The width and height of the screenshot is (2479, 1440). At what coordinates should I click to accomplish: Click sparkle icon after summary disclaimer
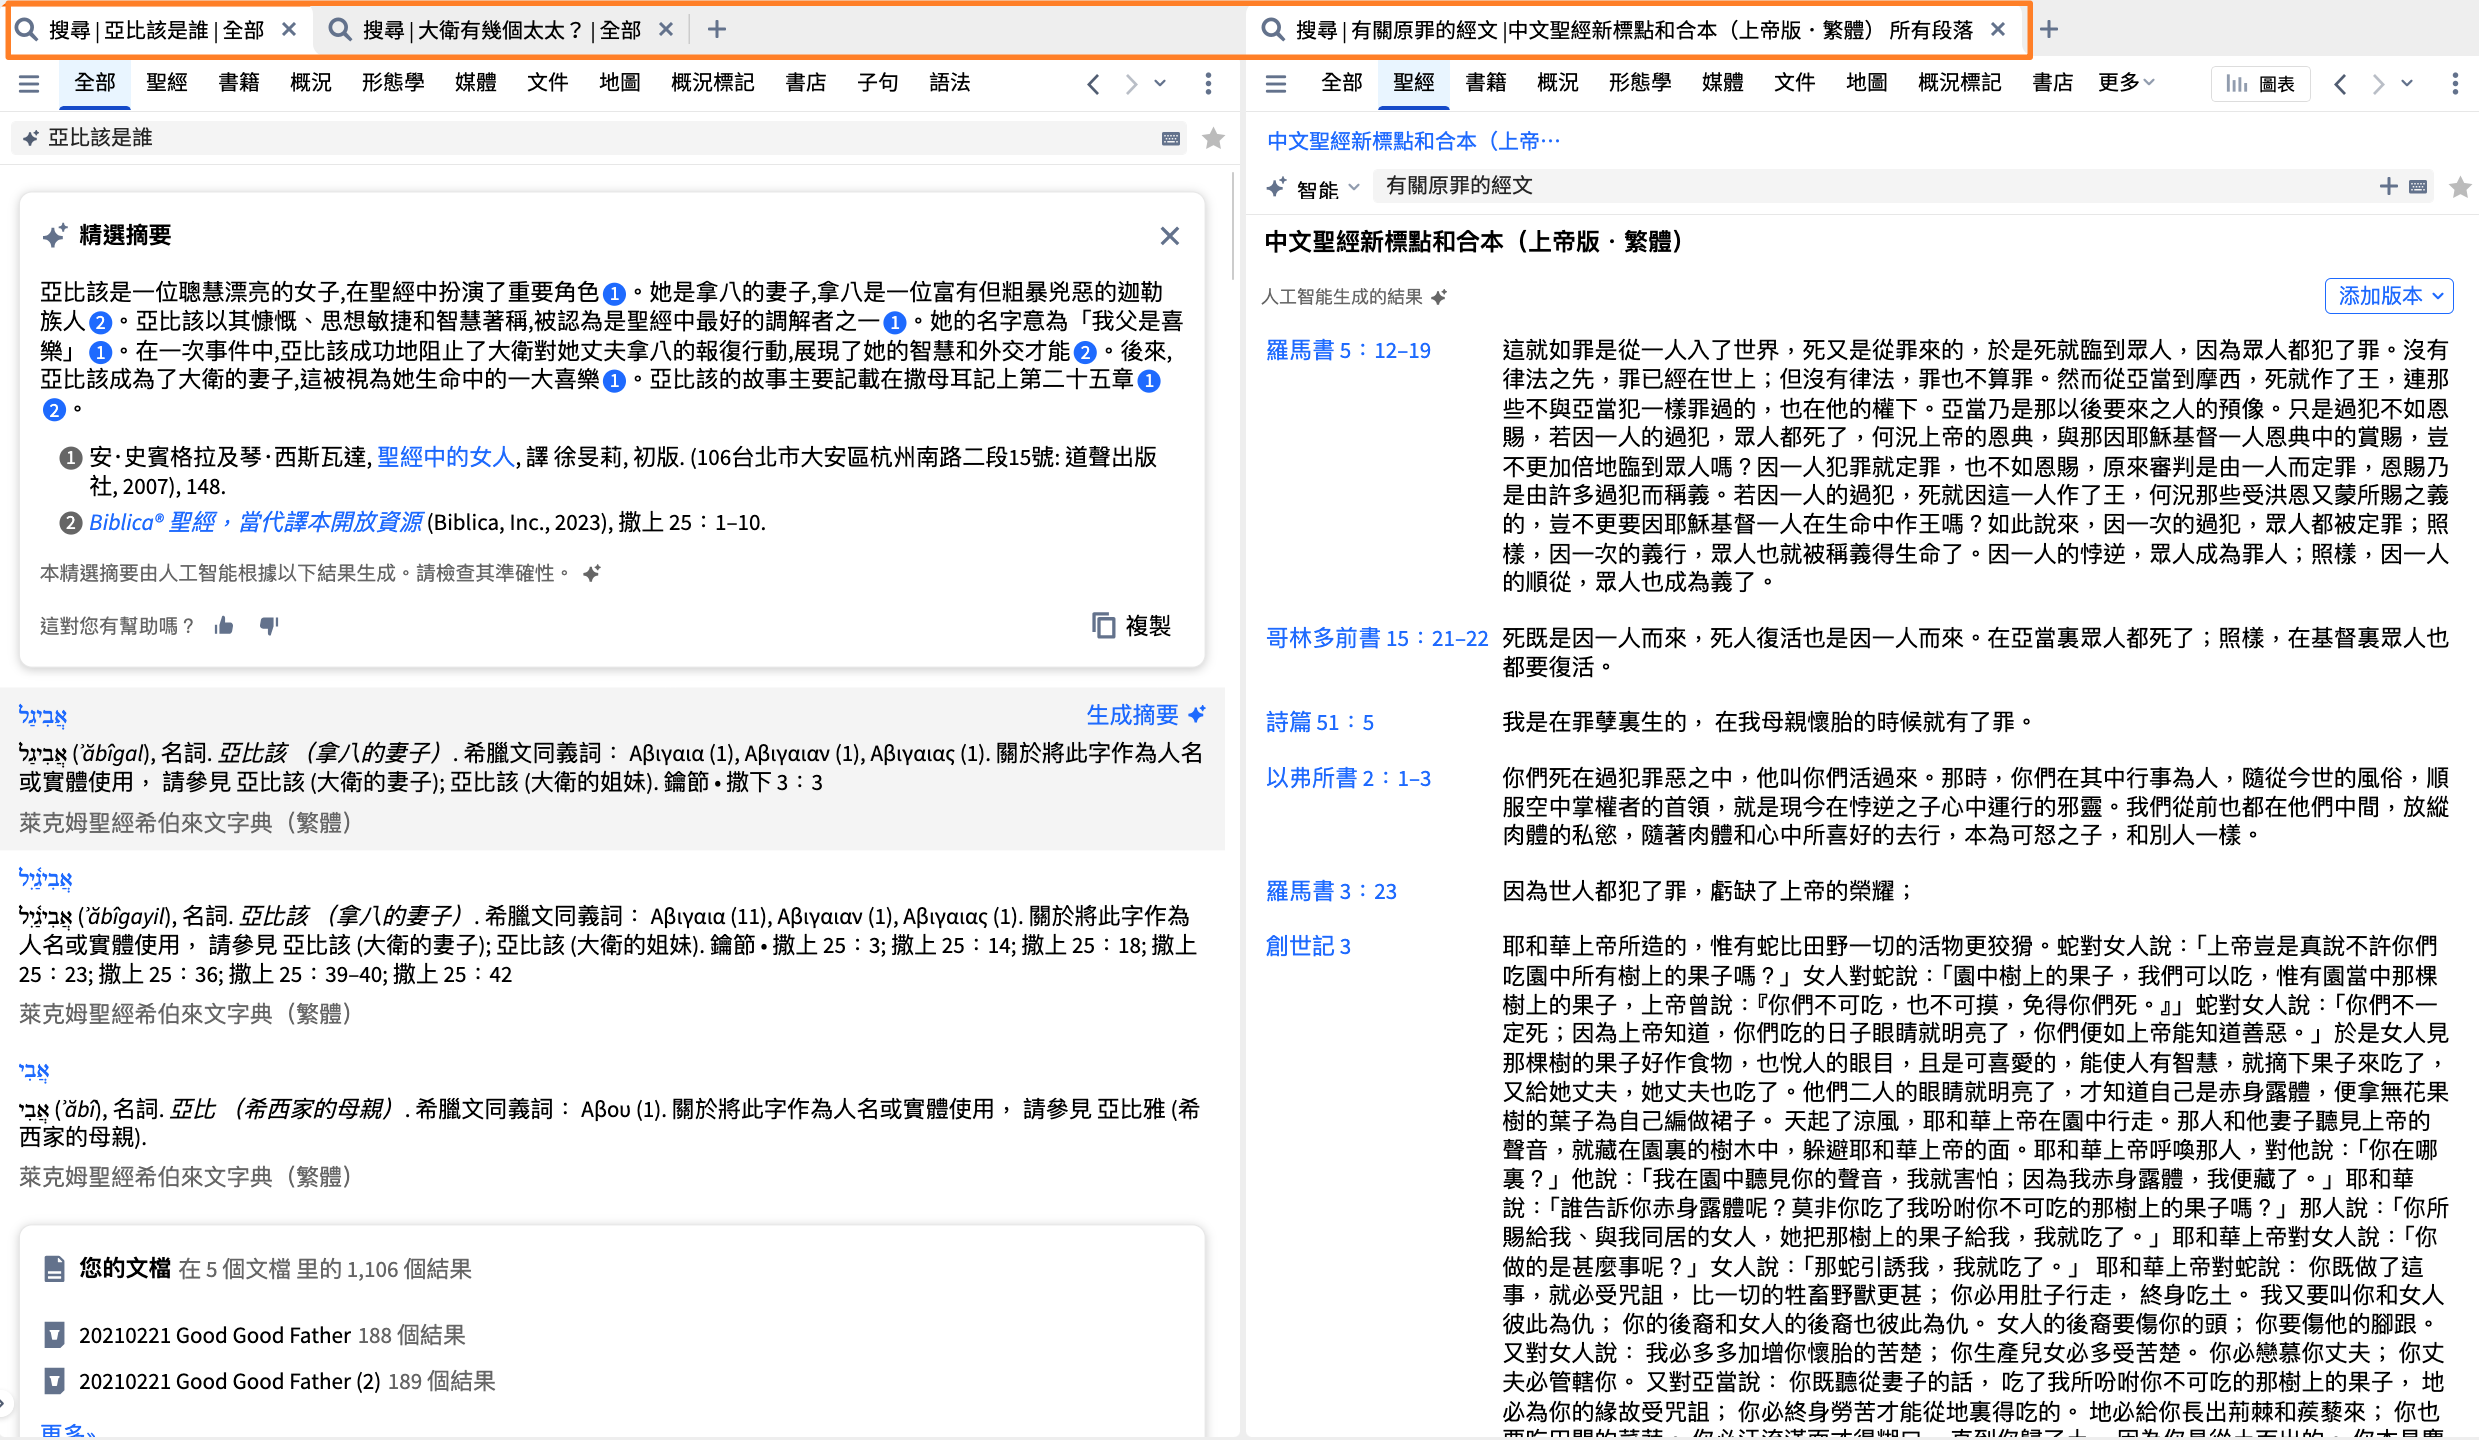[592, 573]
